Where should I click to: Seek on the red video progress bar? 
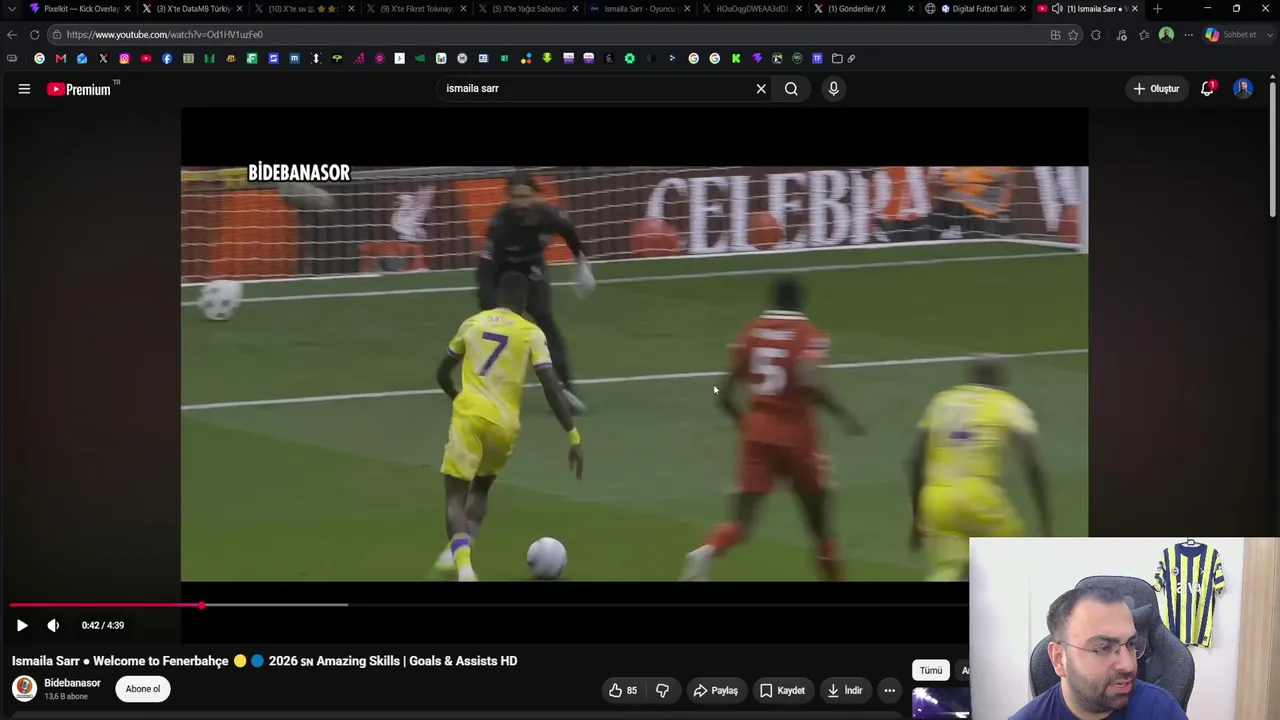105,605
